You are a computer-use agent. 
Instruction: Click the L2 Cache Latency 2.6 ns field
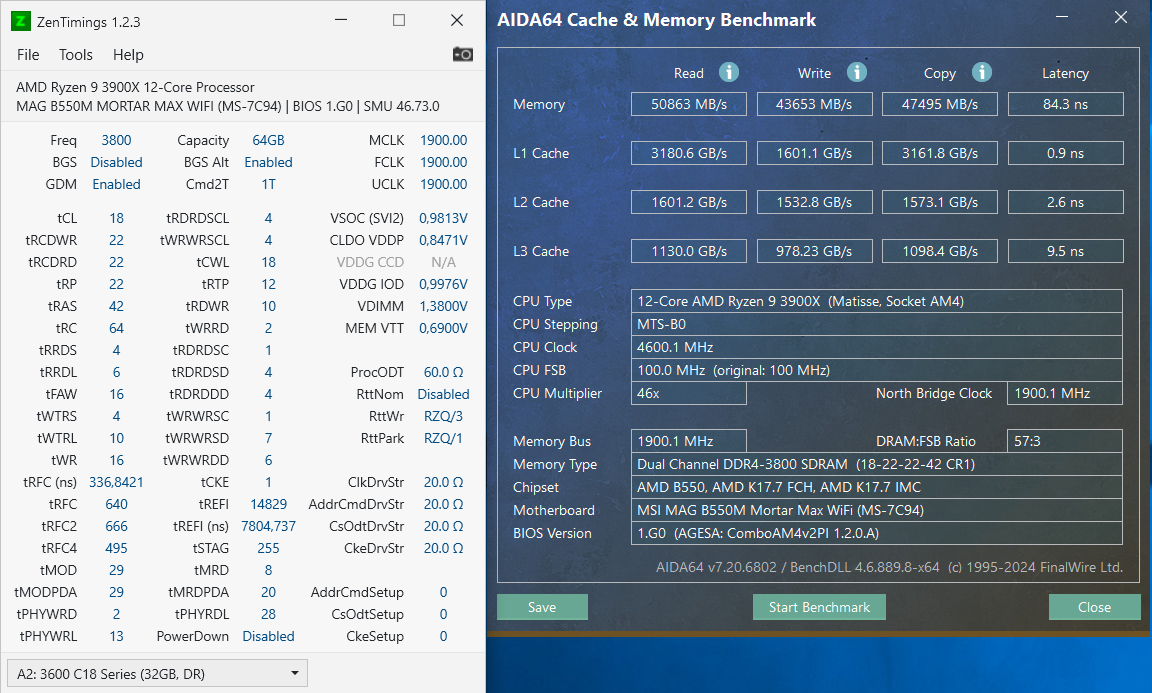[1065, 202]
